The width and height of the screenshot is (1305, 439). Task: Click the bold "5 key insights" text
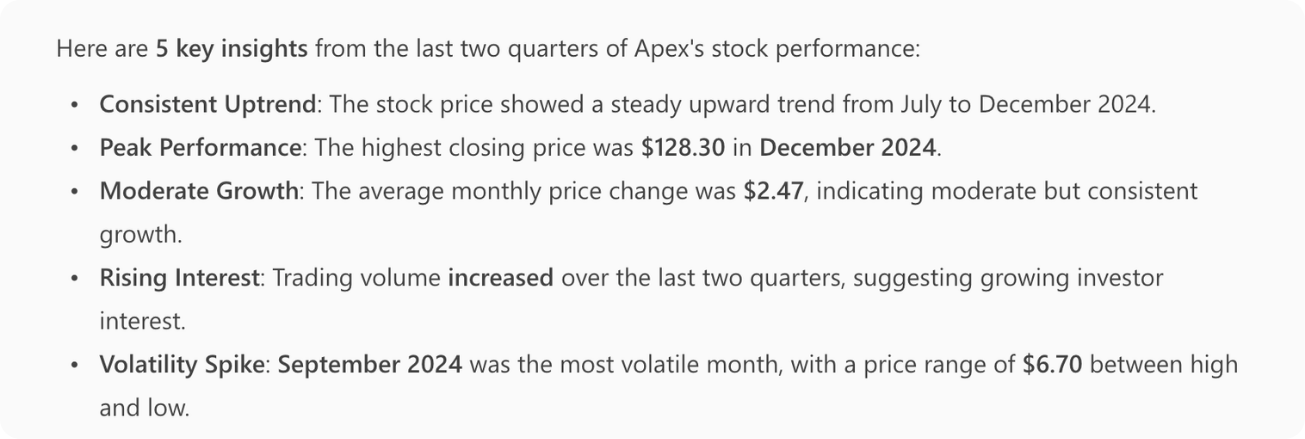point(231,49)
